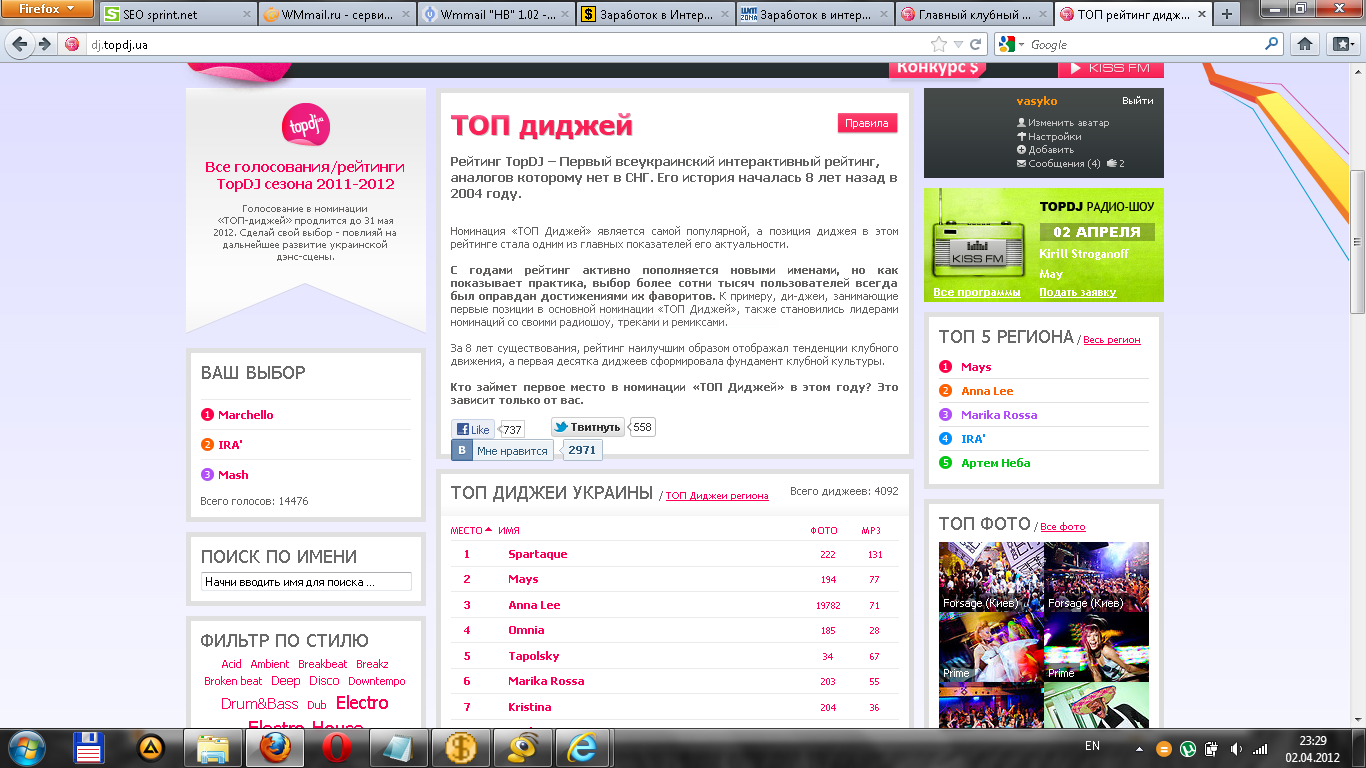Click the site favicon in address bar
The height and width of the screenshot is (768, 1366).
pyautogui.click(x=72, y=44)
